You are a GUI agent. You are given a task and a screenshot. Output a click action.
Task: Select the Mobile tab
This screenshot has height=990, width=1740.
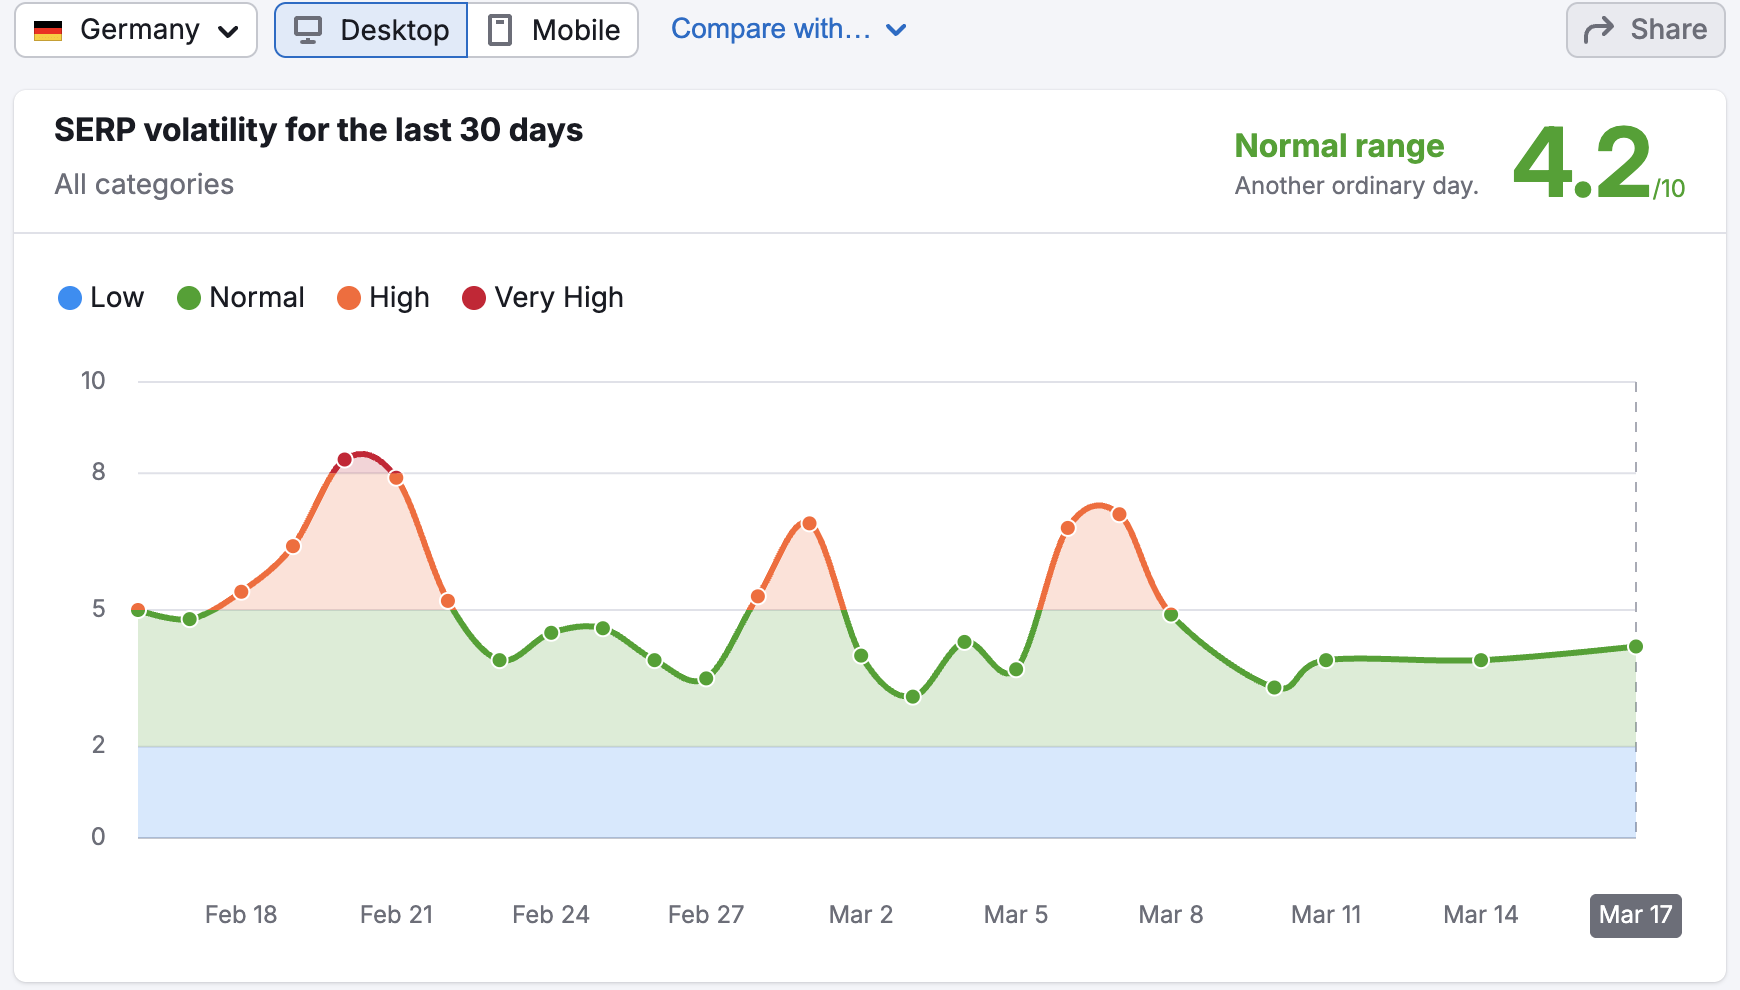(x=553, y=29)
